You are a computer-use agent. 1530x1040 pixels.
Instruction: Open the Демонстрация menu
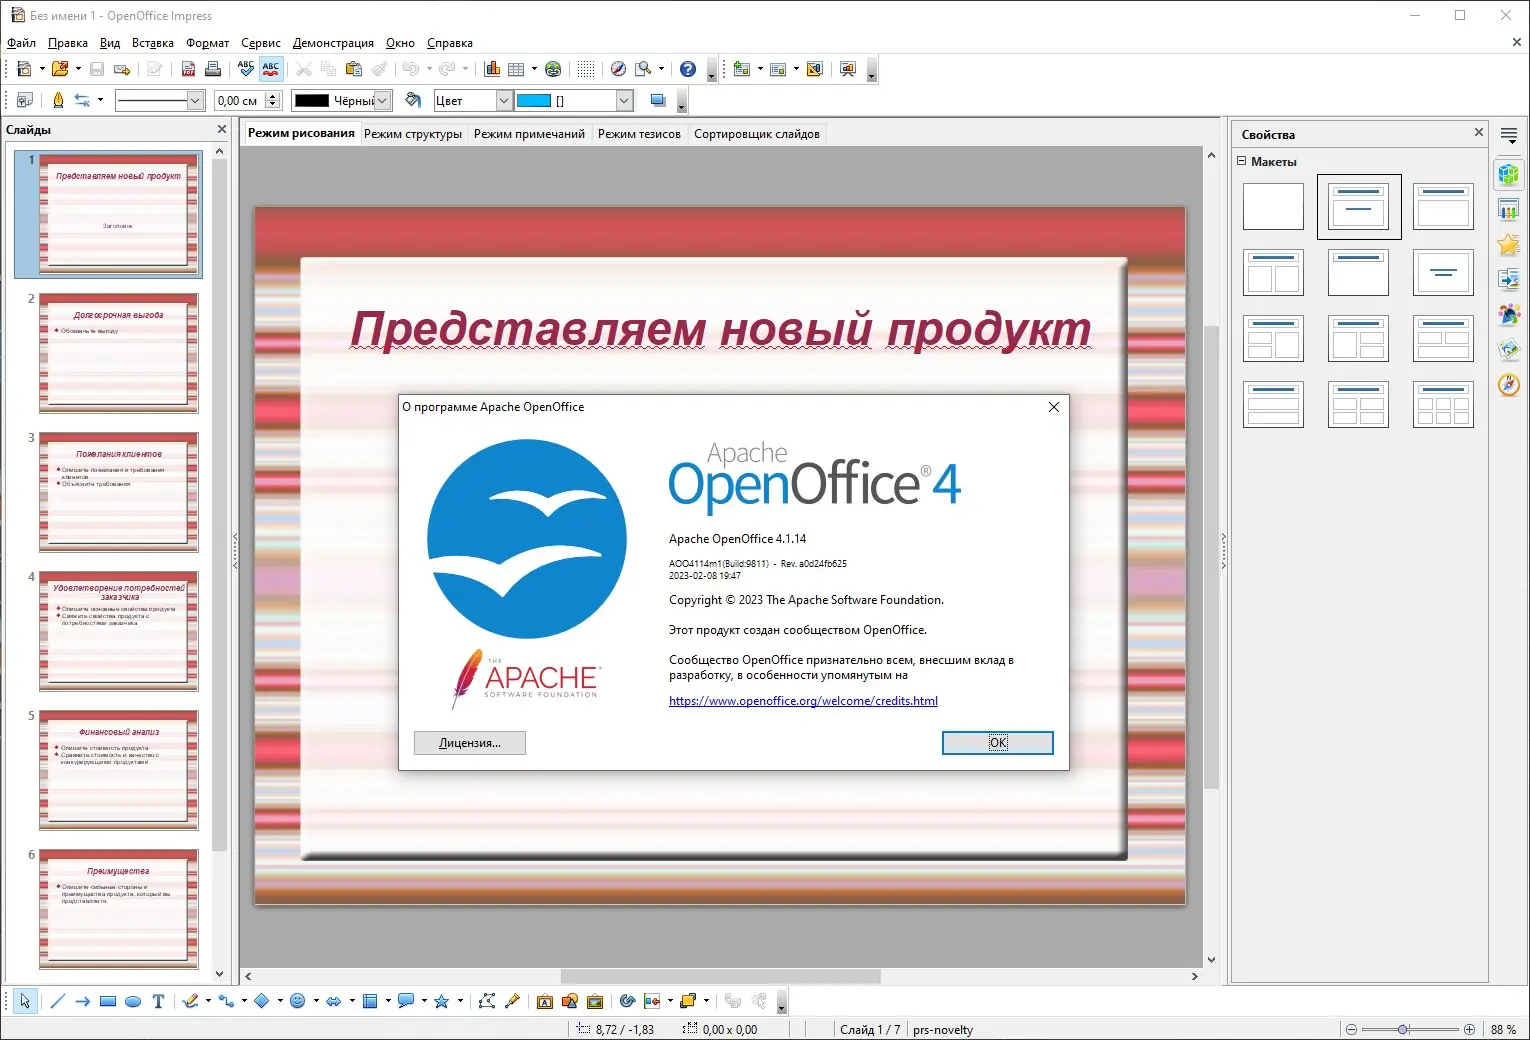coord(333,43)
